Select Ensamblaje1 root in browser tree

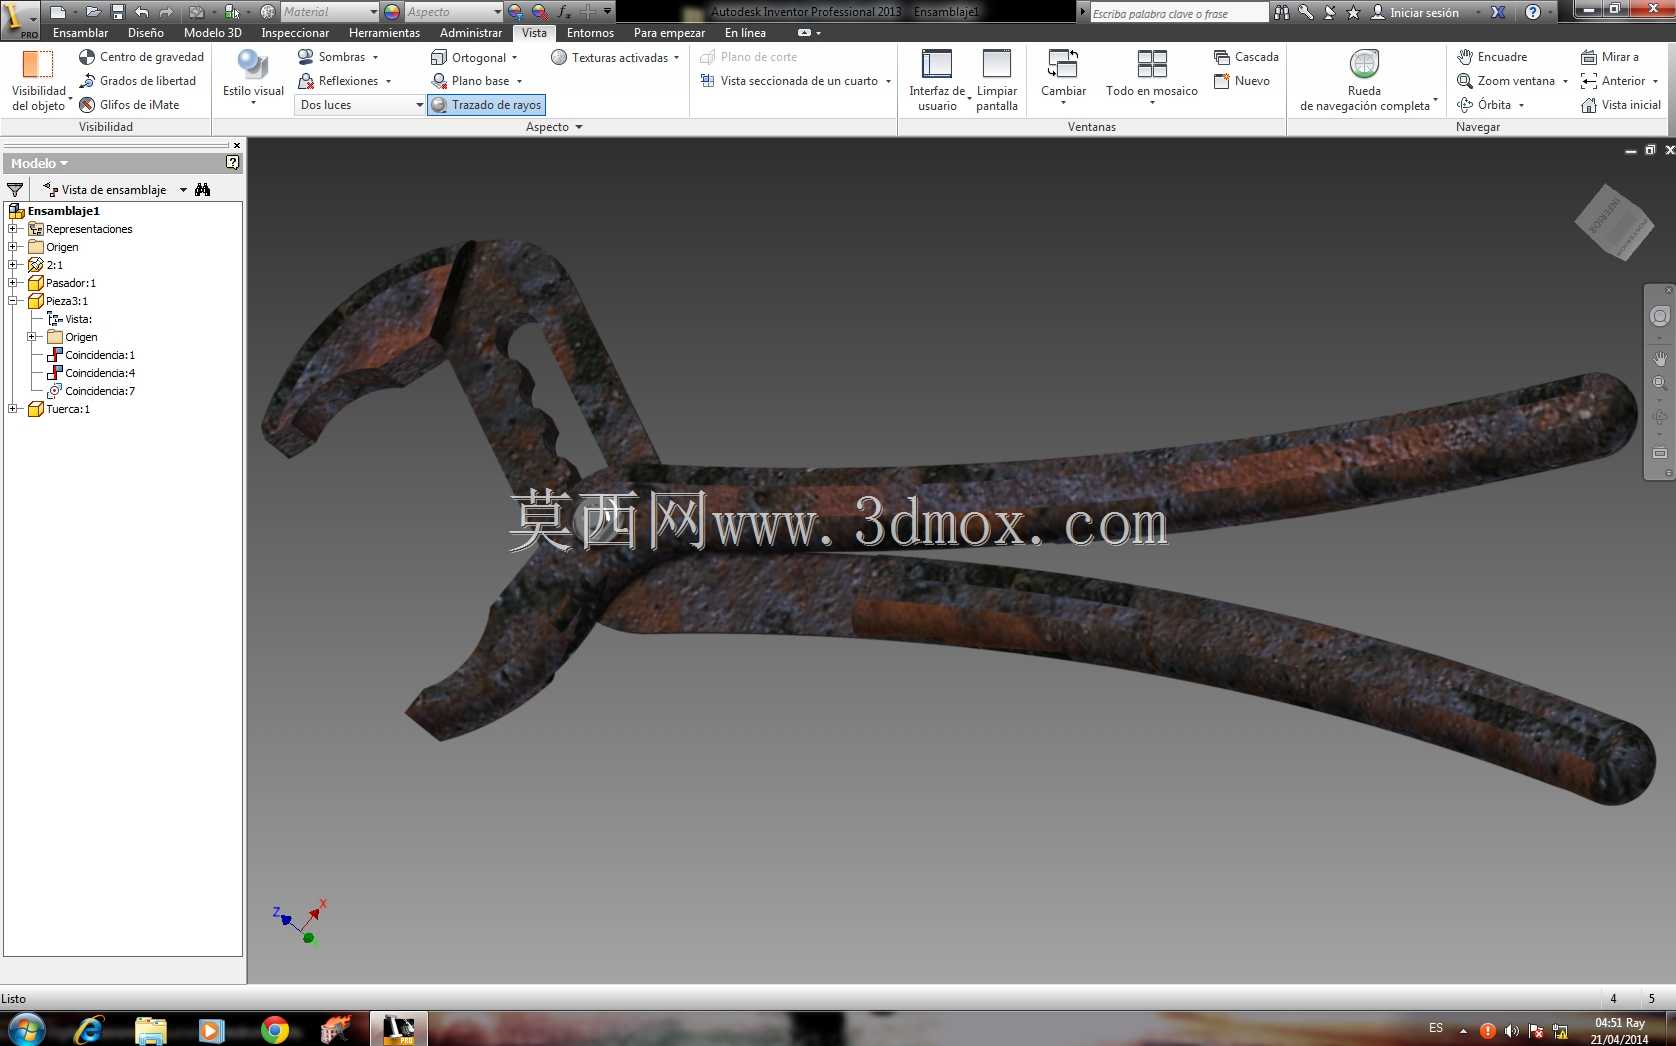tap(55, 211)
